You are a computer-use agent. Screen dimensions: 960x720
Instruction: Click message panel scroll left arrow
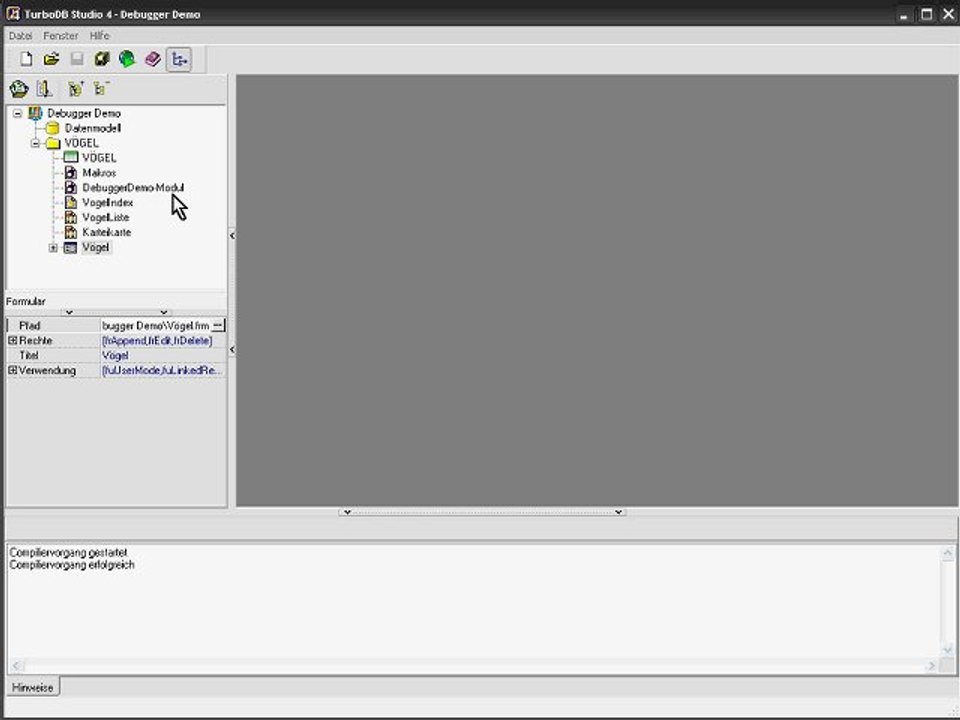coord(16,665)
